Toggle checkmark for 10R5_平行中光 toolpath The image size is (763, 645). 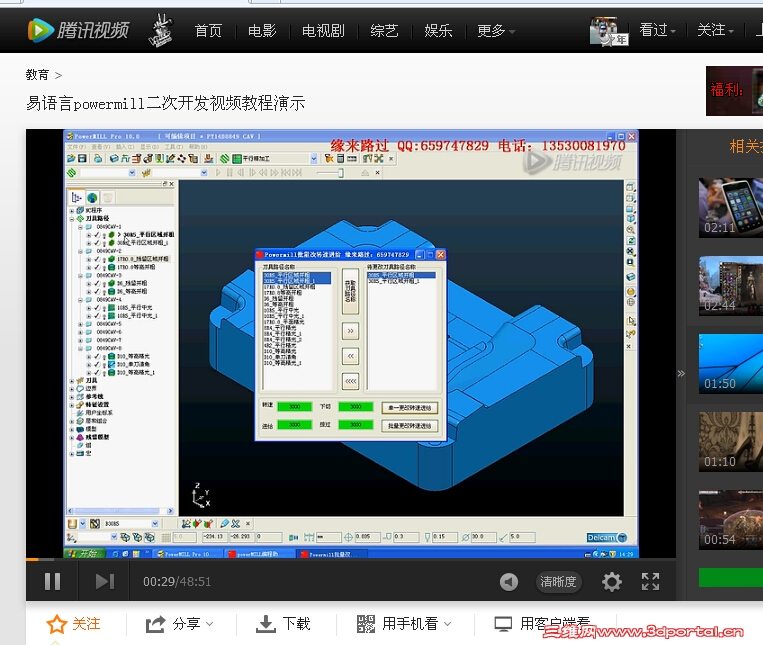[x=97, y=307]
